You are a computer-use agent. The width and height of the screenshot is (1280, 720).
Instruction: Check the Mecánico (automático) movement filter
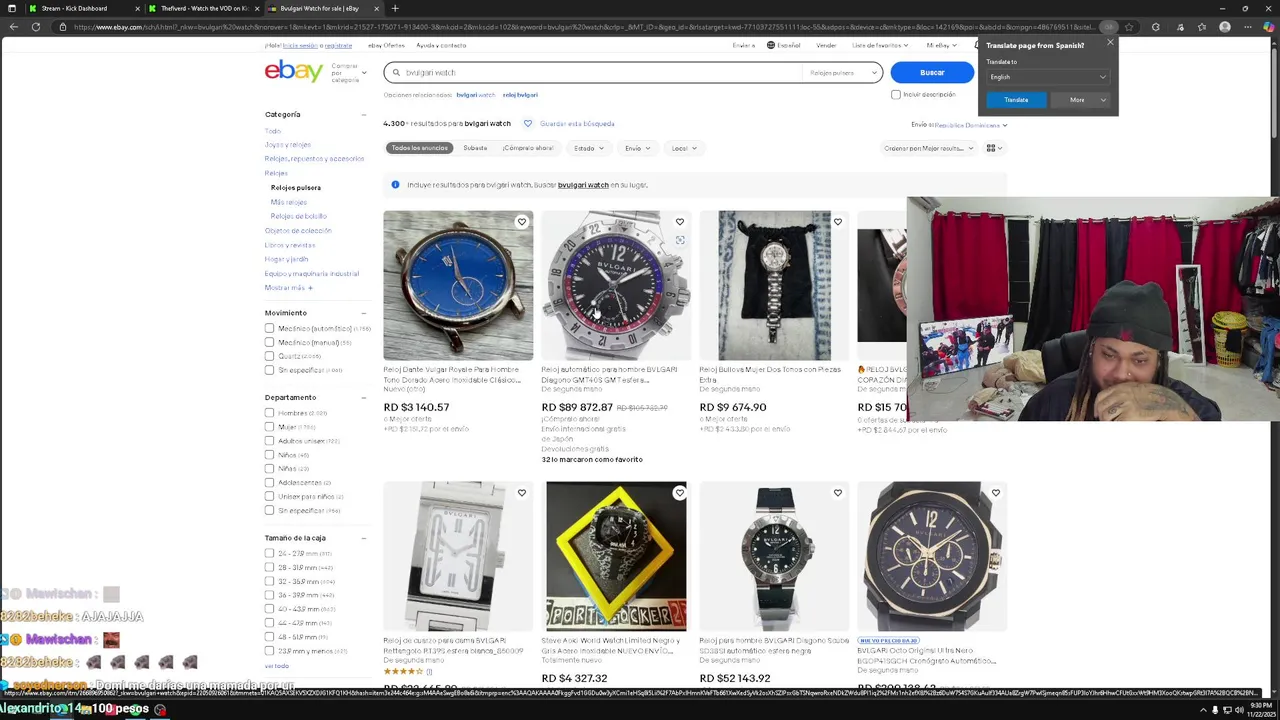269,328
